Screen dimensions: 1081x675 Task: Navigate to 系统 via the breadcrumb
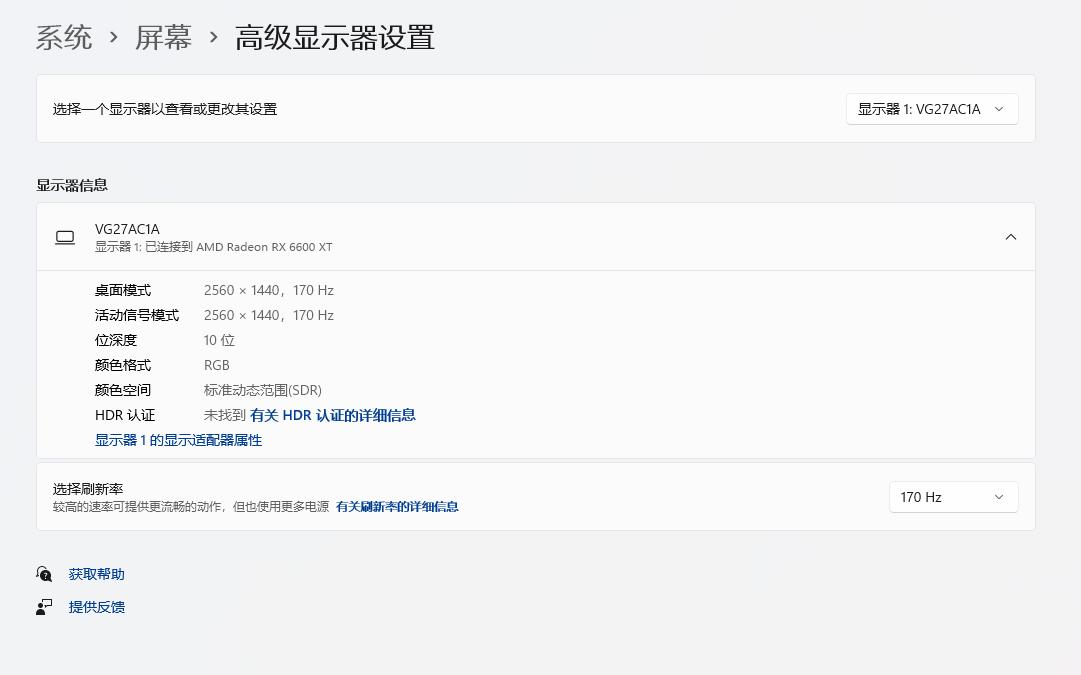point(63,38)
